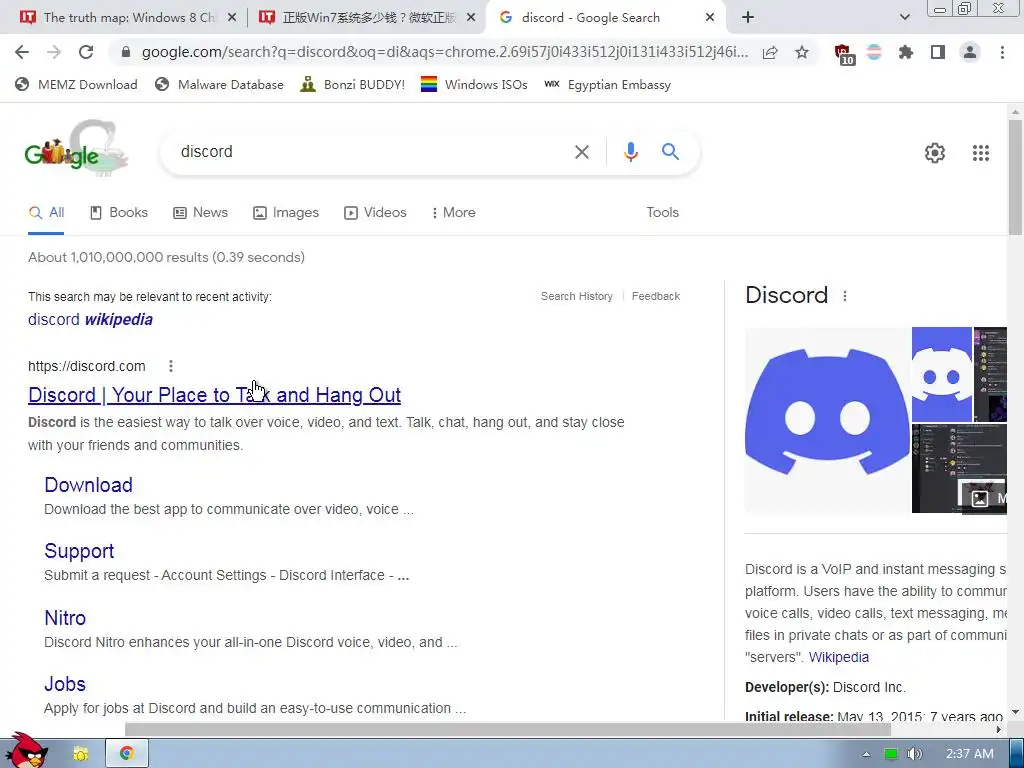The width and height of the screenshot is (1024, 768).
Task: Open Egyptian Embassy bookmark
Action: pyautogui.click(x=607, y=84)
